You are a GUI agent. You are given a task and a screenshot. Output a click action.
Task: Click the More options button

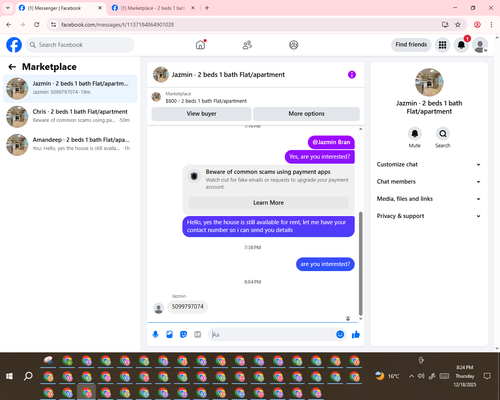pos(306,114)
